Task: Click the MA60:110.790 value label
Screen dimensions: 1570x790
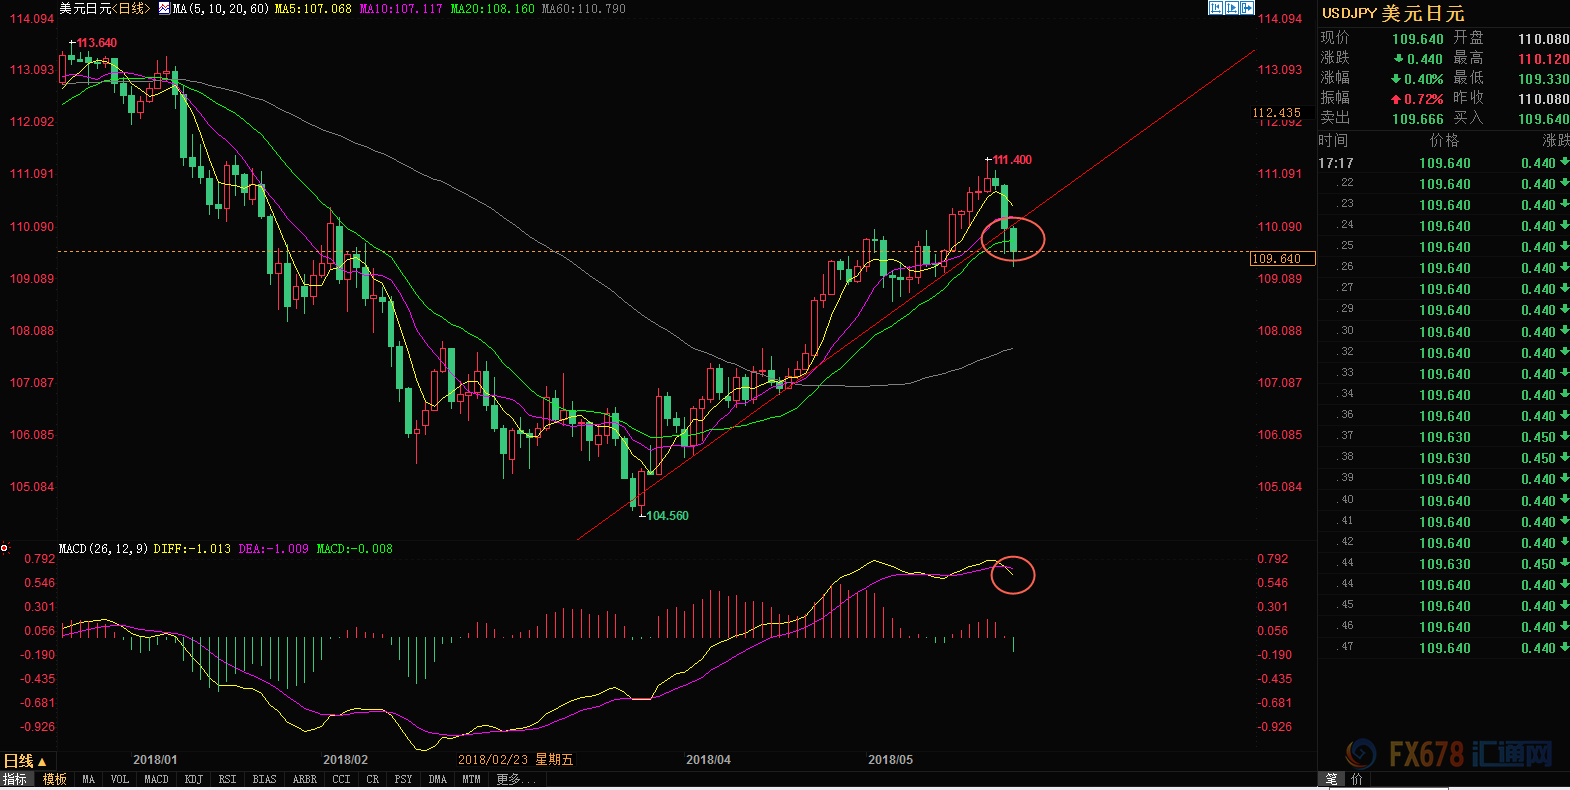Action: 583,9
